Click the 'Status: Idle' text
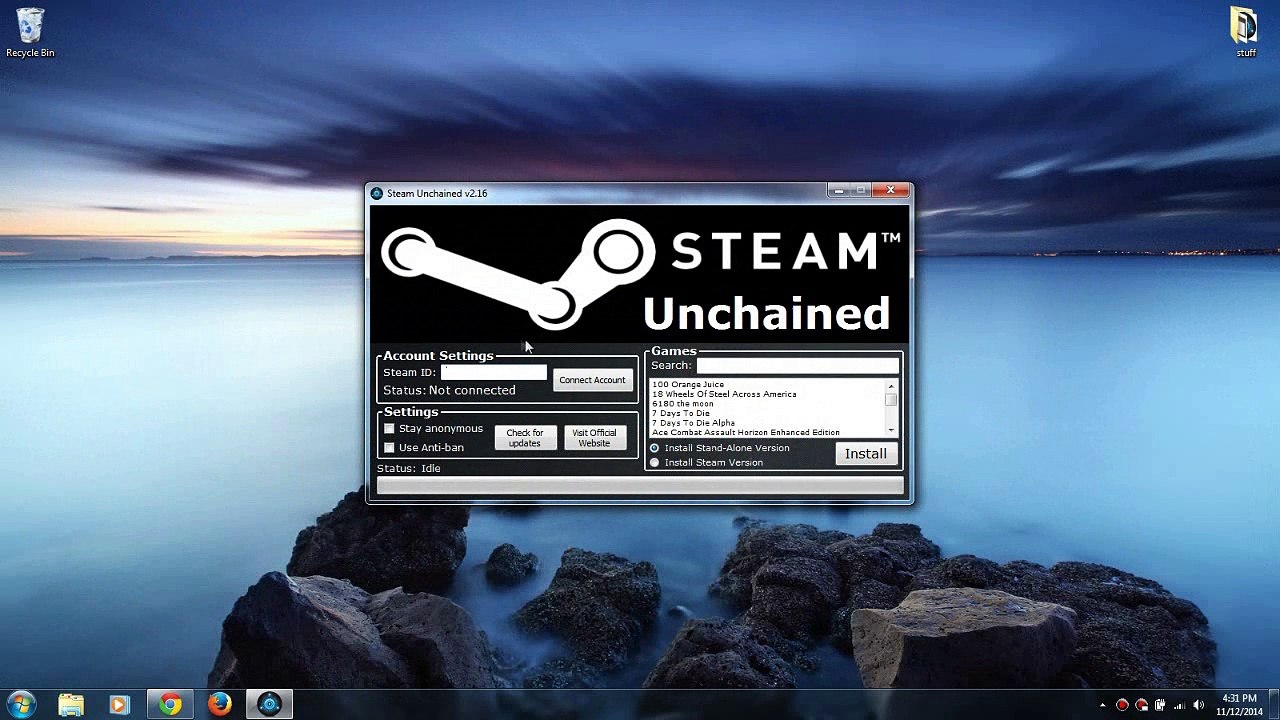 [x=409, y=468]
